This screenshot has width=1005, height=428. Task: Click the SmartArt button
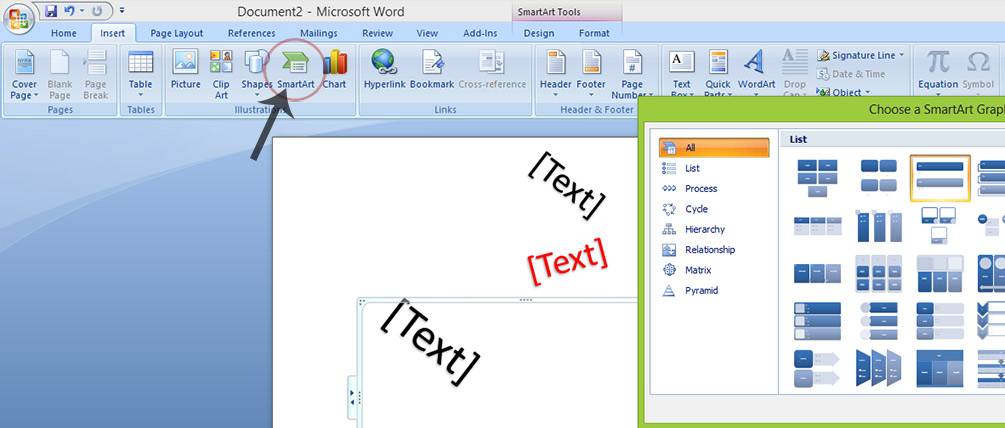[x=295, y=70]
